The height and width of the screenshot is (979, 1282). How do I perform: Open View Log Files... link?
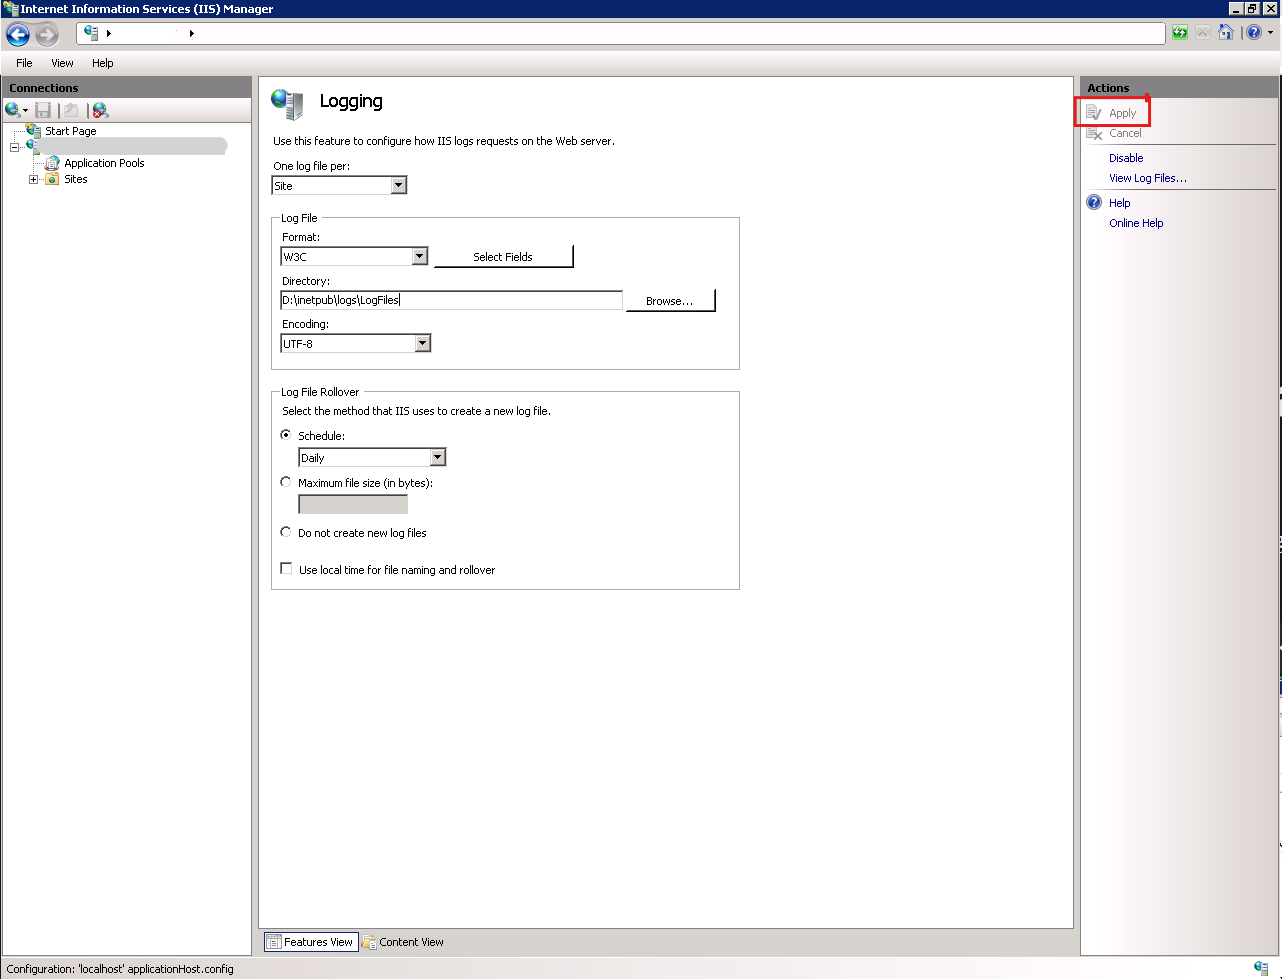pos(1148,178)
